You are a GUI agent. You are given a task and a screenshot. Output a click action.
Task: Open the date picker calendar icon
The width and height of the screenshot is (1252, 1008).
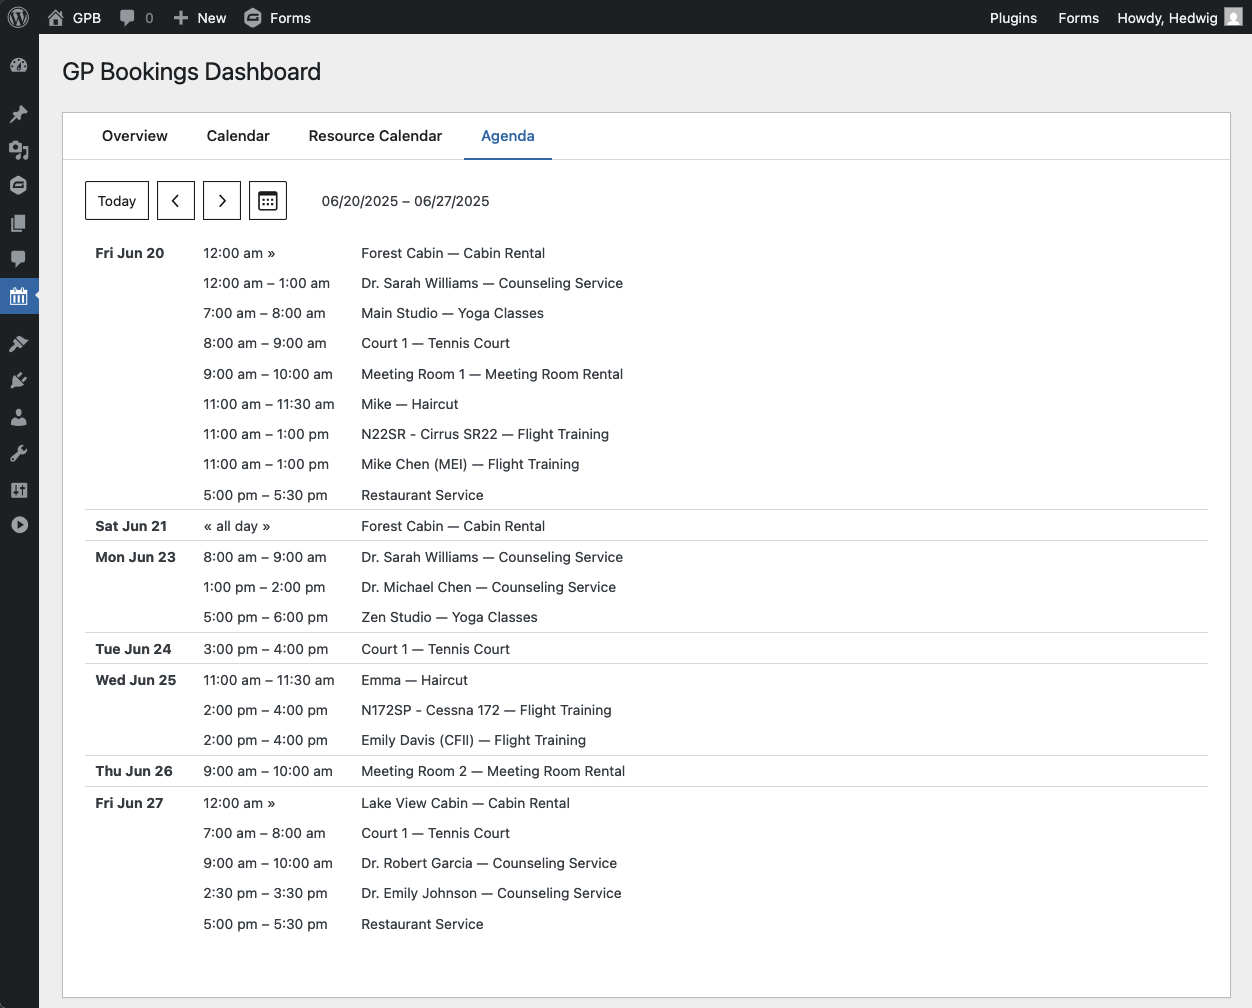[x=268, y=200]
